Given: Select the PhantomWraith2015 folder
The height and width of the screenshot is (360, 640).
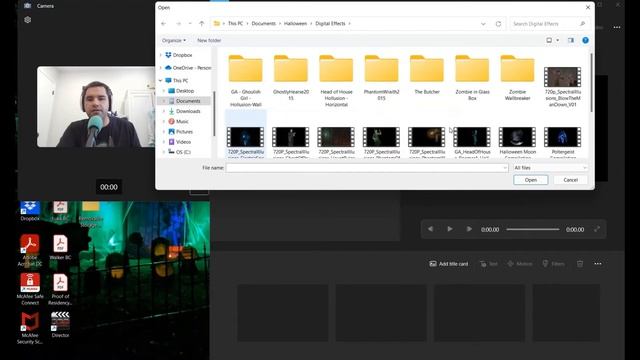Looking at the screenshot, I should (382, 78).
